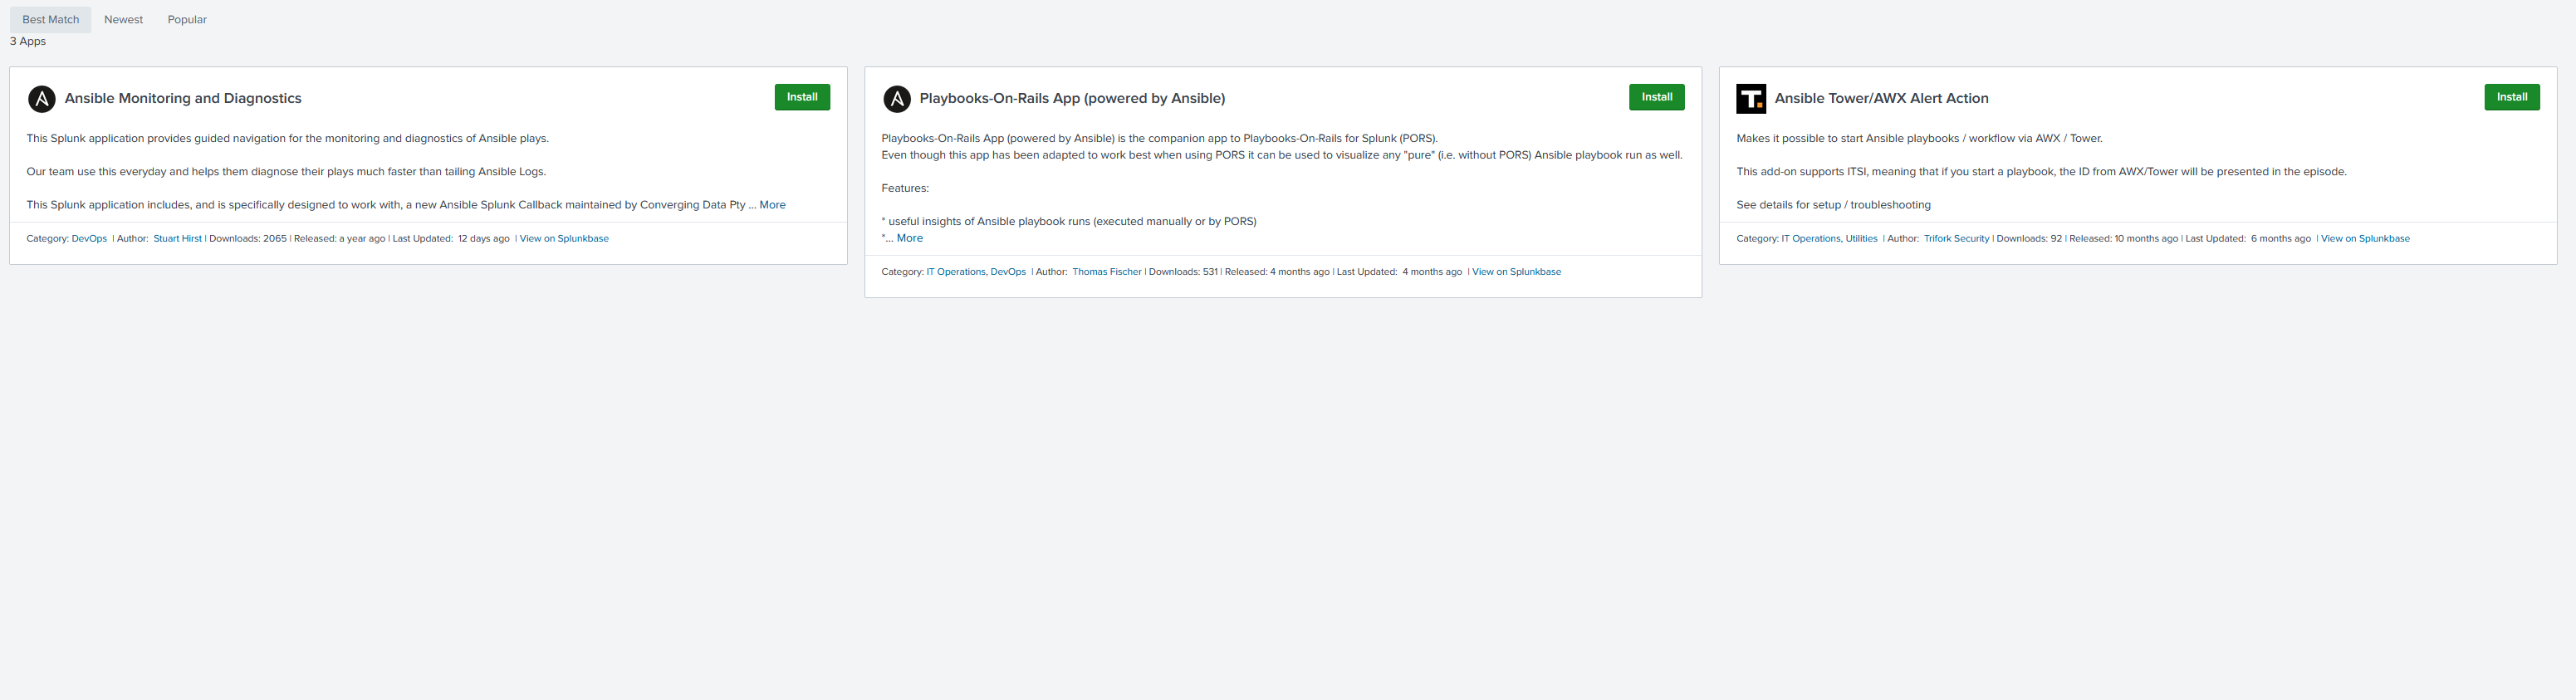The height and width of the screenshot is (700, 2576).
Task: Open author Thomas Fischer link
Action: pyautogui.click(x=1107, y=272)
